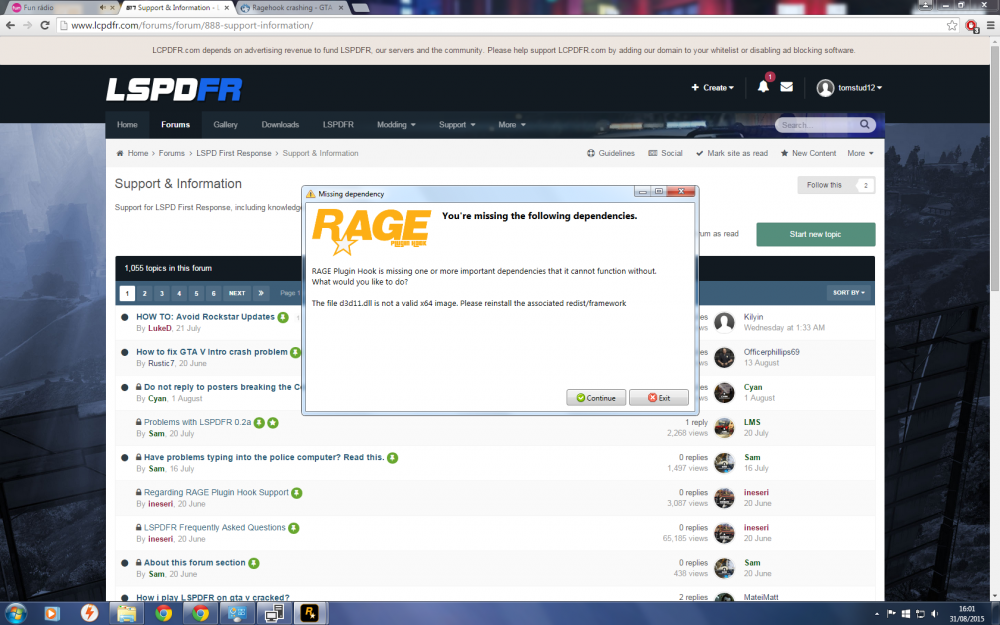The image size is (1000, 625).
Task: Open the Gallery nav item
Action: 225,124
